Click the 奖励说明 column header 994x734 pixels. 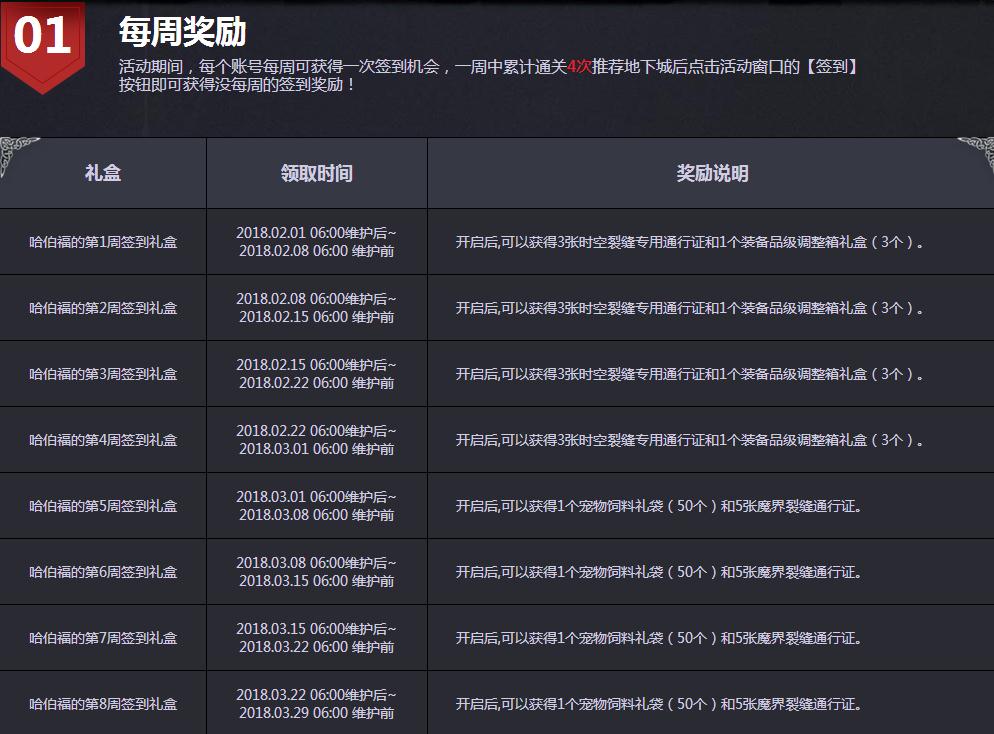tap(712, 173)
